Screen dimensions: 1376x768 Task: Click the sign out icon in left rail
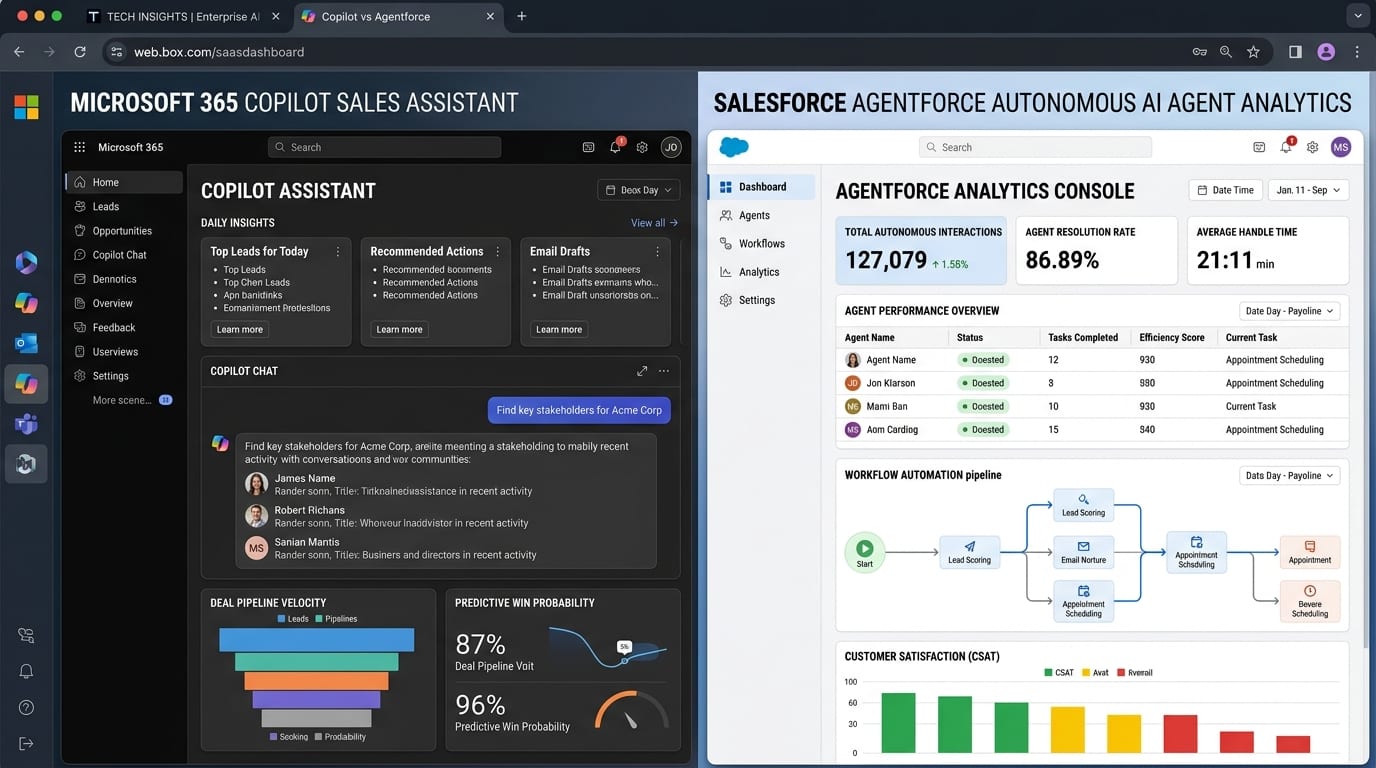(26, 744)
